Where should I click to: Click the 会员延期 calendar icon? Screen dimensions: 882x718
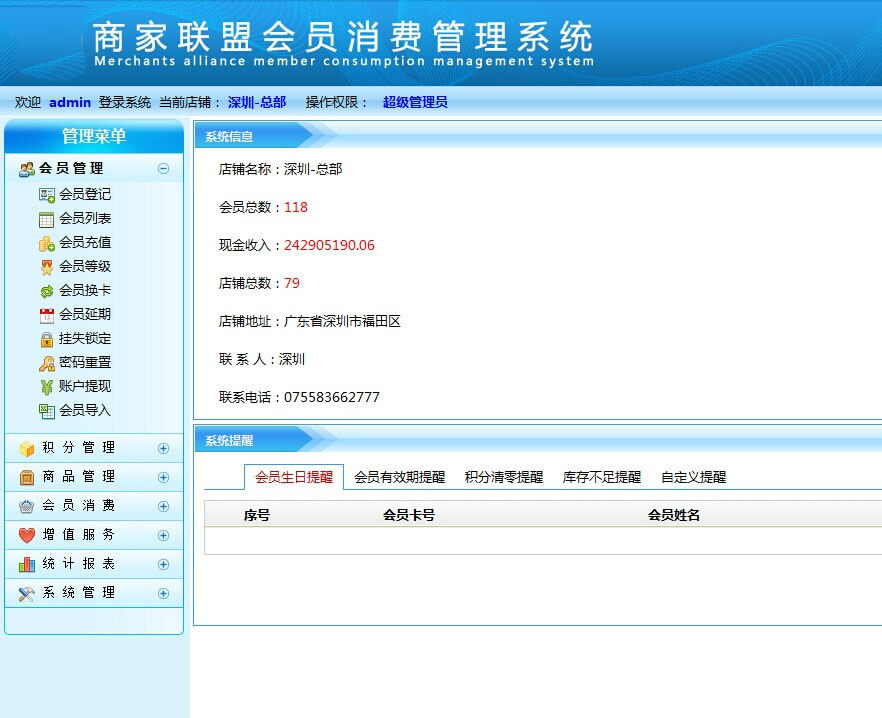click(47, 315)
